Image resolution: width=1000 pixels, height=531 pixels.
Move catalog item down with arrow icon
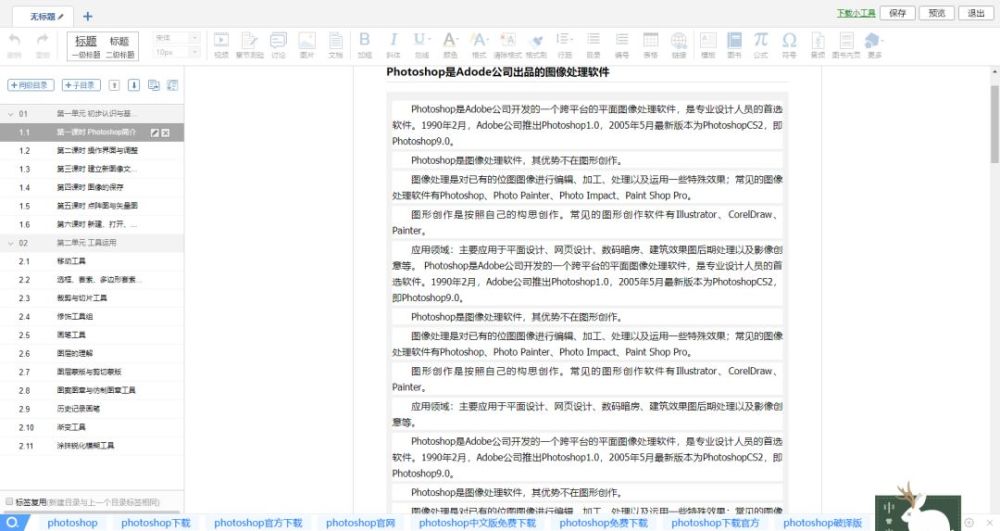[134, 85]
